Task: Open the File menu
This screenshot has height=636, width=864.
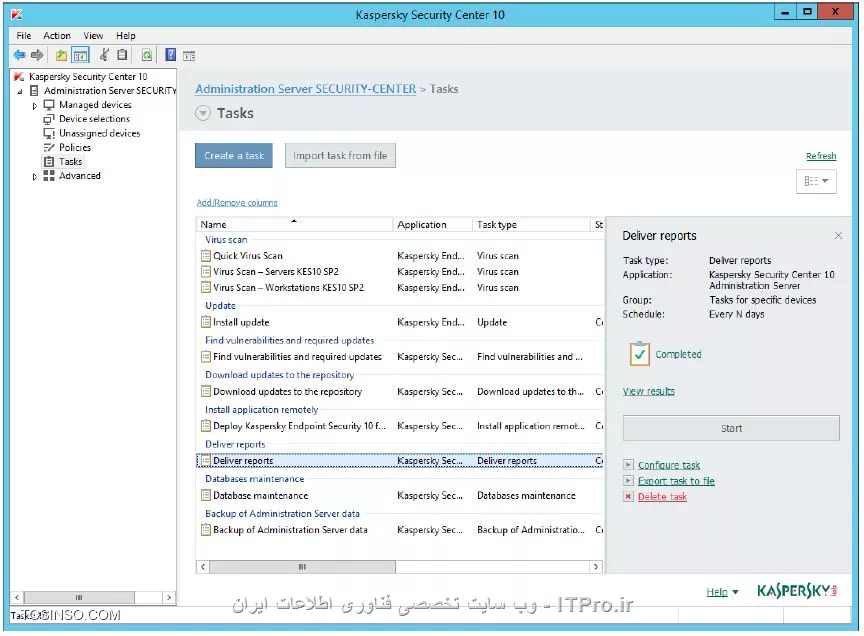Action: tap(24, 36)
